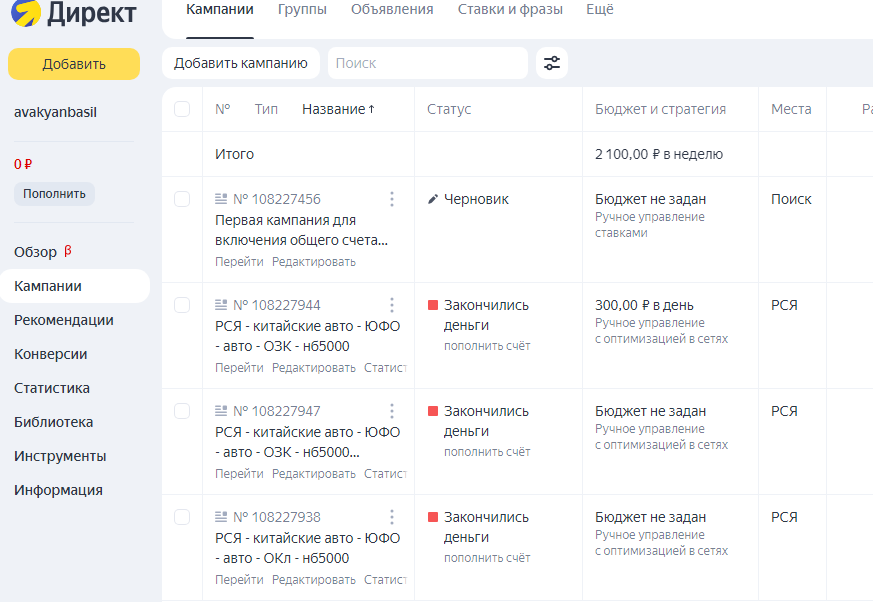This screenshot has width=873, height=602.
Task: Check the box for campaign 108227944
Action: [182, 305]
